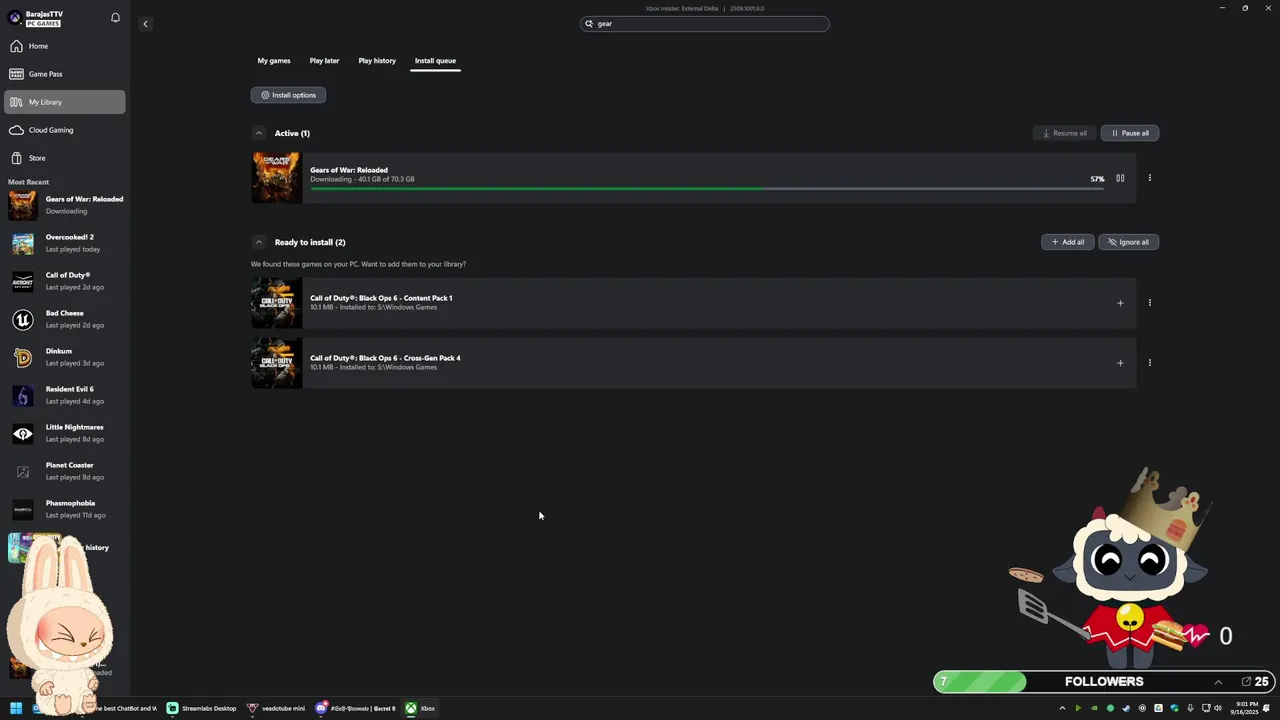This screenshot has width=1280, height=720.
Task: Go back with the arrow icon
Action: (x=145, y=24)
